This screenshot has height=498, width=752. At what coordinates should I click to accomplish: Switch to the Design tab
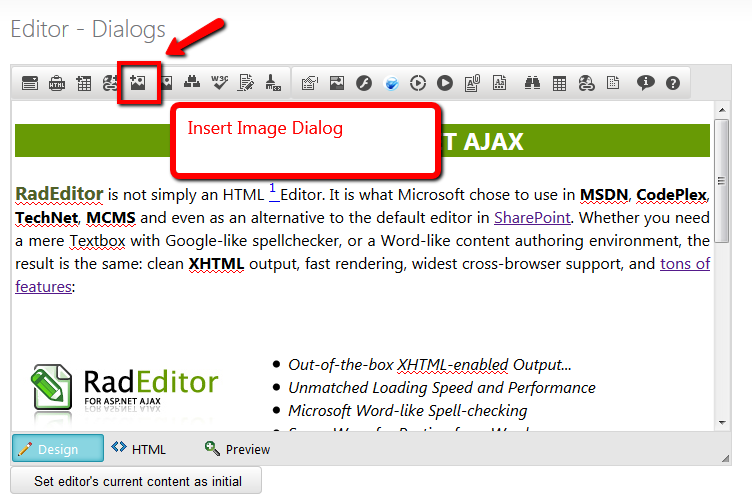pyautogui.click(x=58, y=448)
